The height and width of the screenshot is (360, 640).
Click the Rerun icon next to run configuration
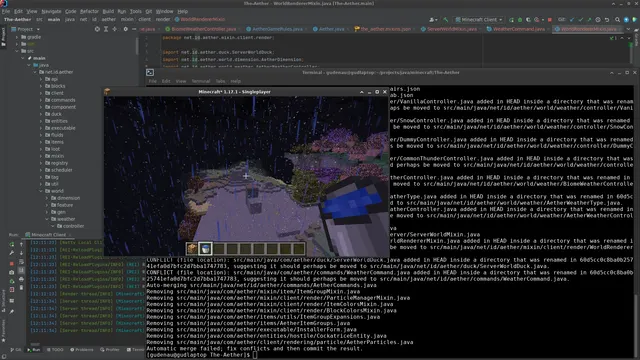coord(511,20)
